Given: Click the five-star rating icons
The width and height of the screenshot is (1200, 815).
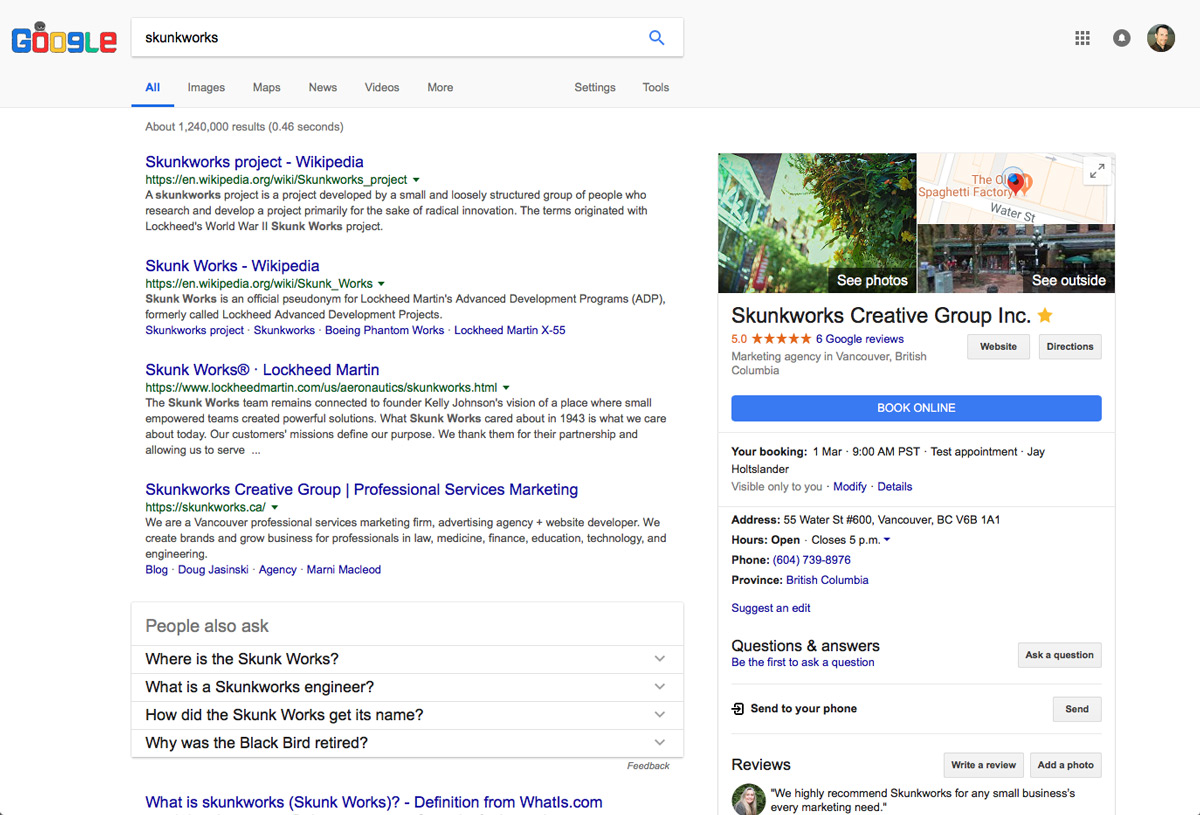Looking at the screenshot, I should [x=780, y=339].
